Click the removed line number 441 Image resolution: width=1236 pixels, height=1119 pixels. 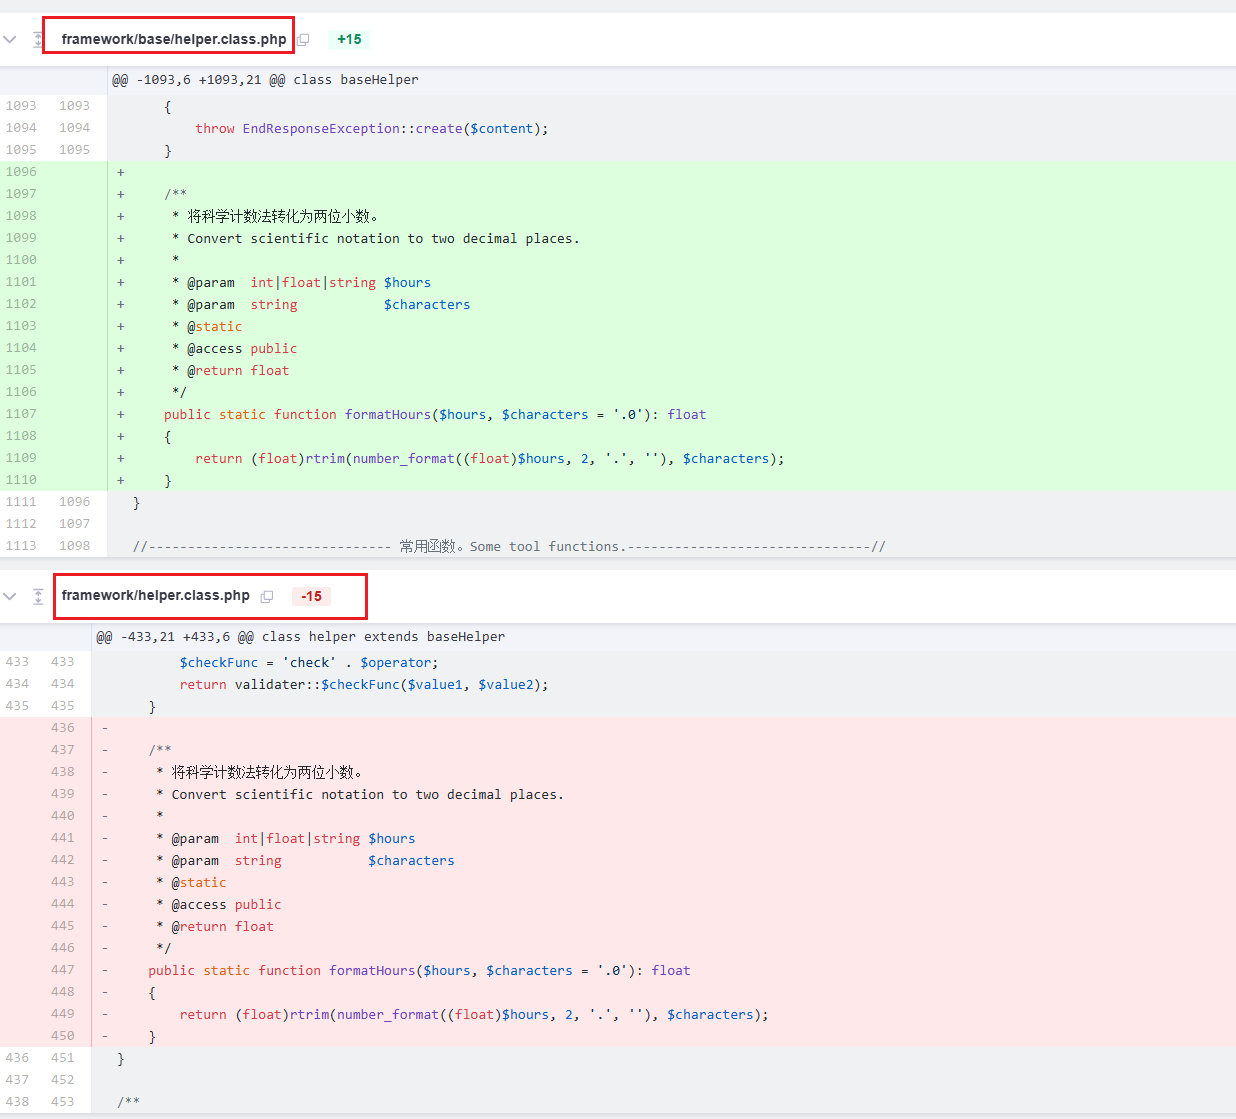tap(63, 838)
